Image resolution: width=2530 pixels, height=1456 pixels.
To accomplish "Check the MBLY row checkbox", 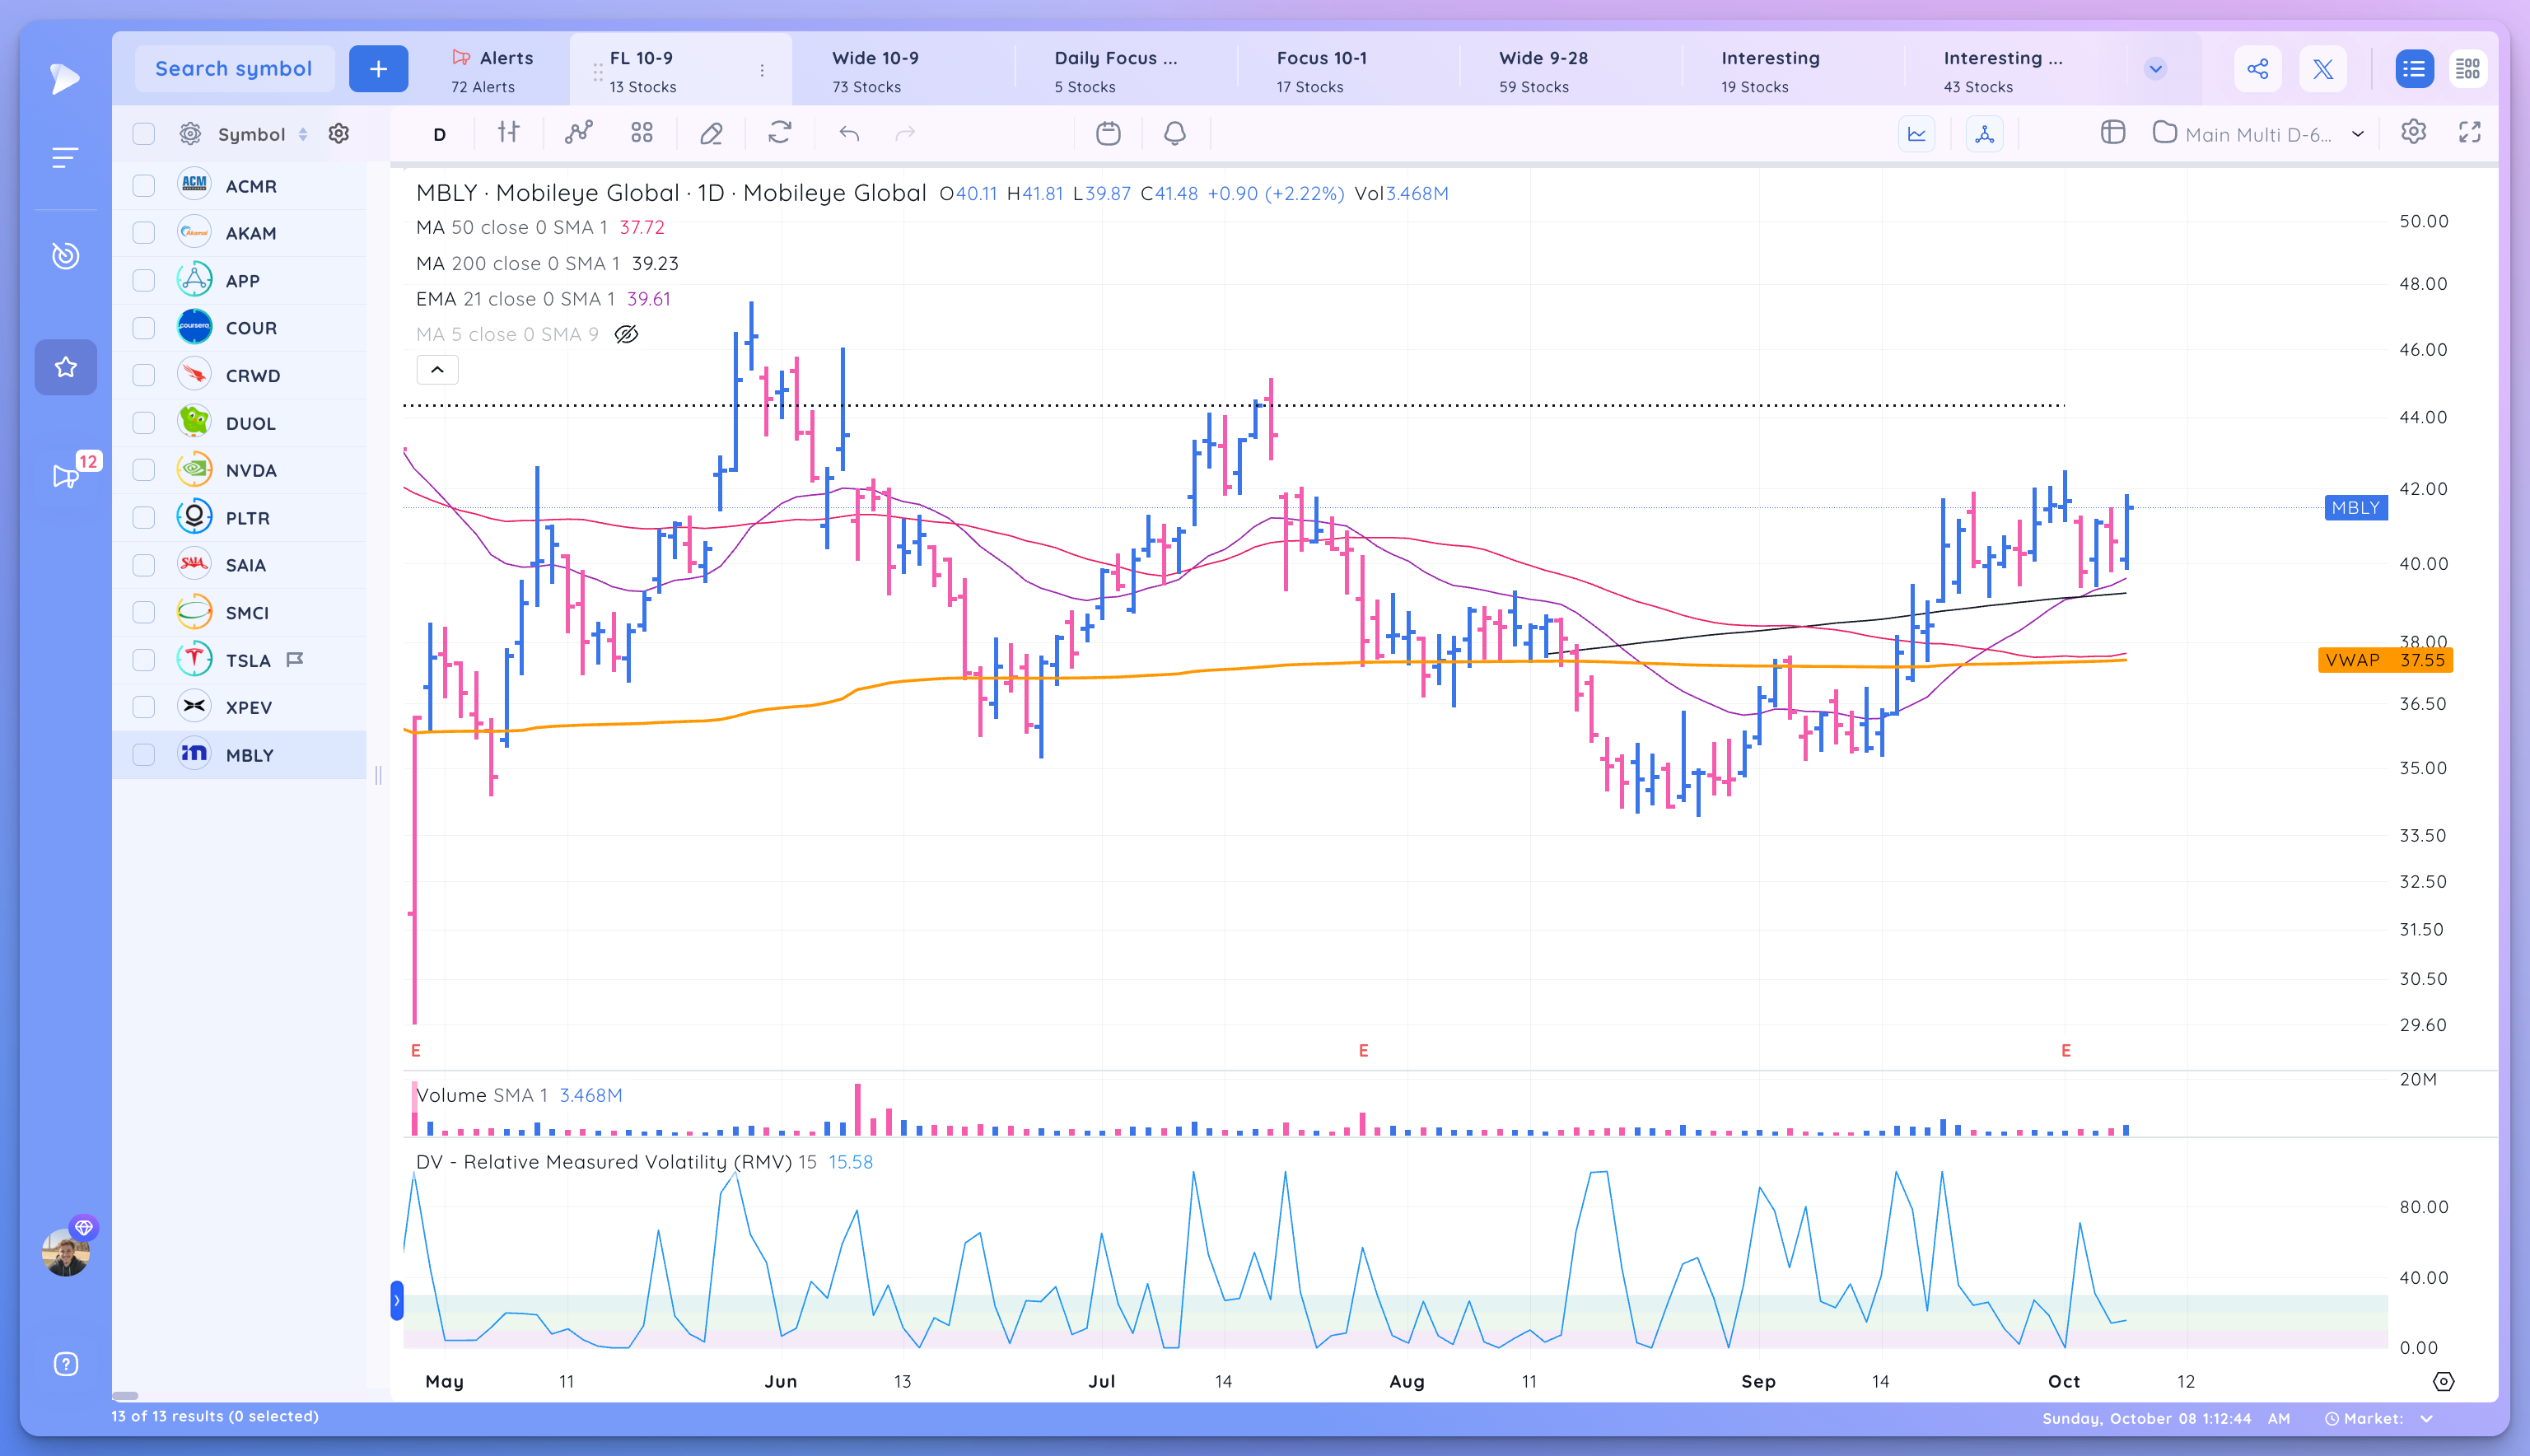I will point(144,755).
